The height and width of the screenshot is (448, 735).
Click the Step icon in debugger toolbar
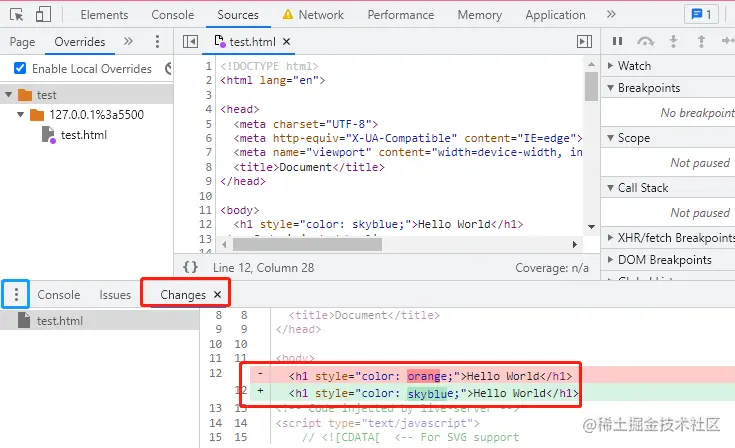coord(728,41)
